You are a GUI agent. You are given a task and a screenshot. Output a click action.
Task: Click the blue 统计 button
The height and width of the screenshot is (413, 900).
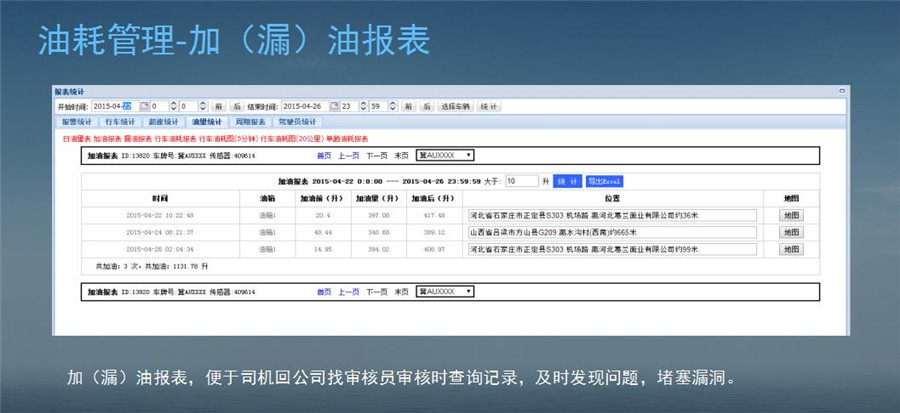[567, 181]
